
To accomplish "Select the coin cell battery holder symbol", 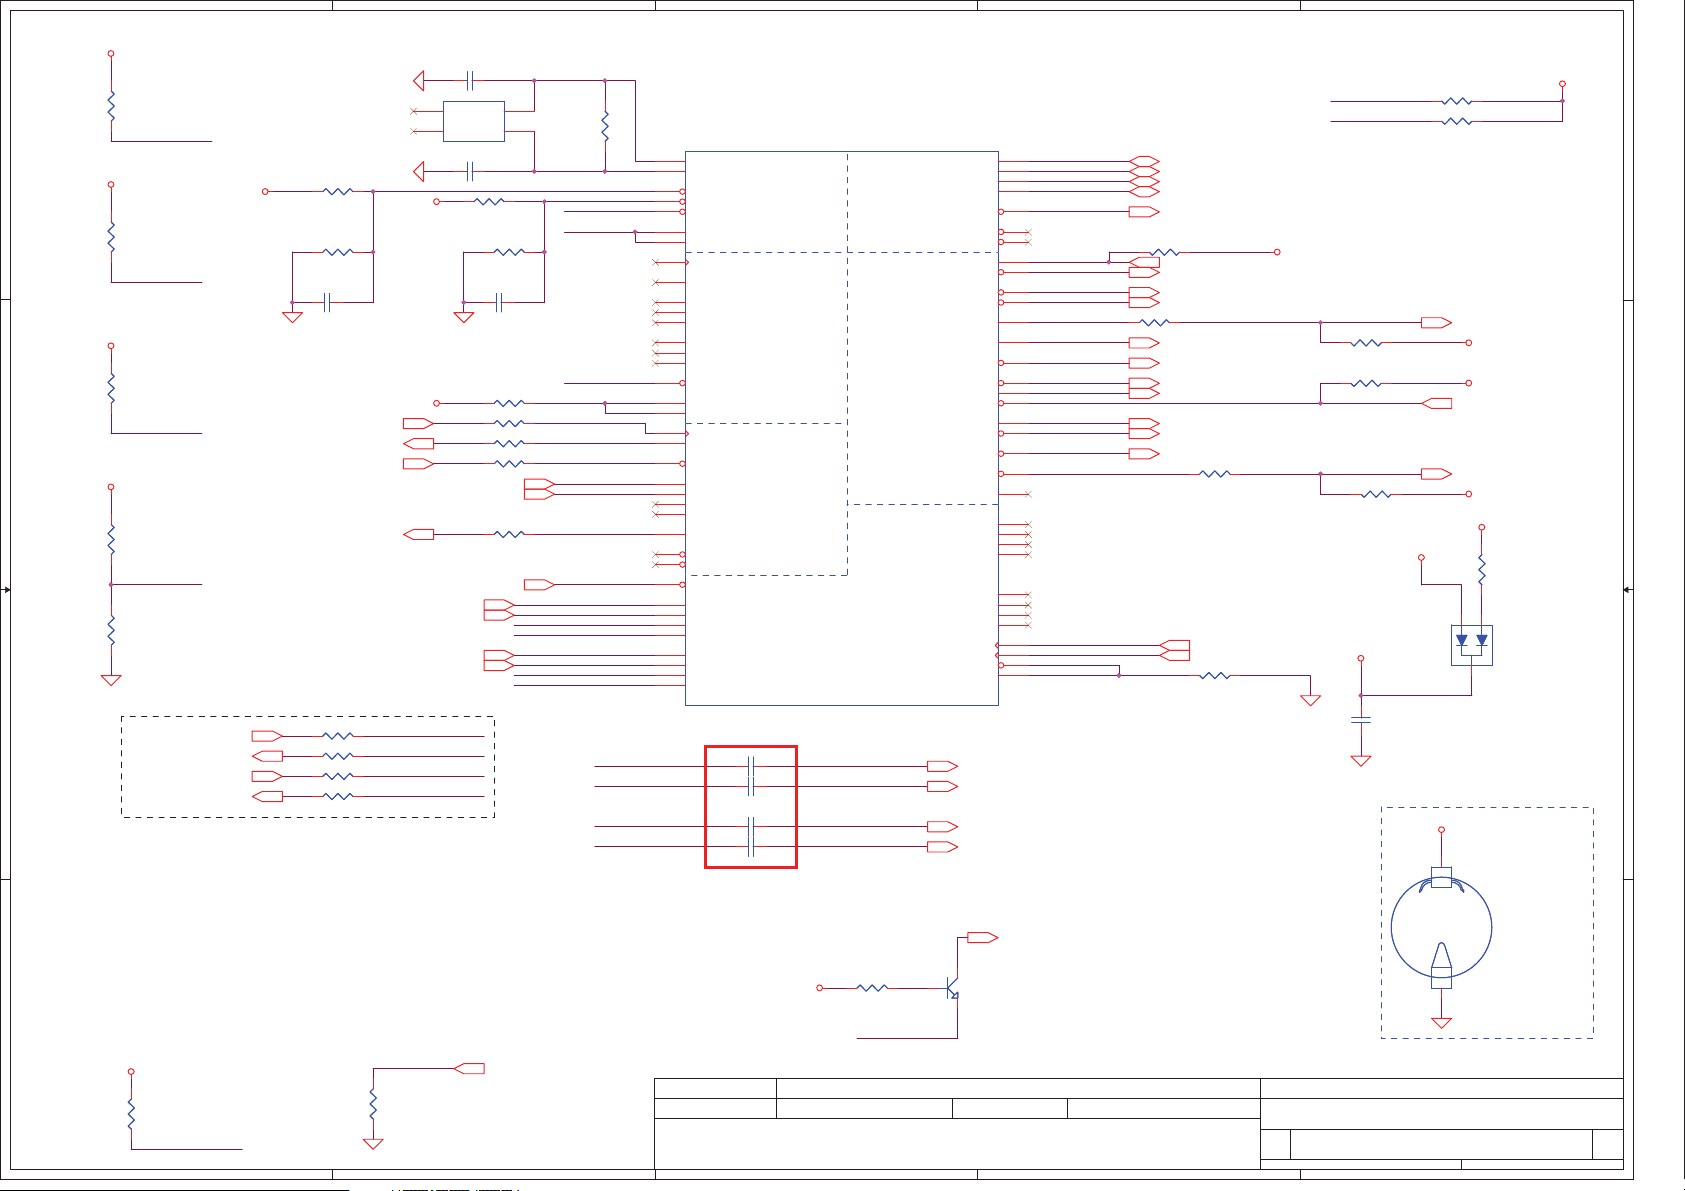I will [1441, 927].
